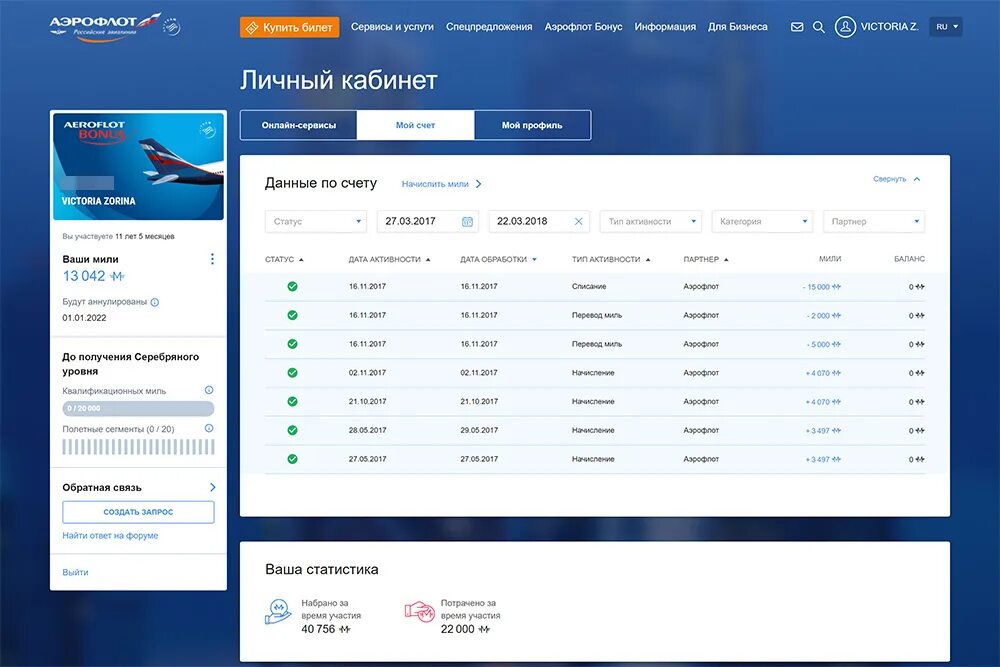Click СОЗДАТЬ ЗАПРОС button
This screenshot has width=1000, height=667.
(138, 512)
